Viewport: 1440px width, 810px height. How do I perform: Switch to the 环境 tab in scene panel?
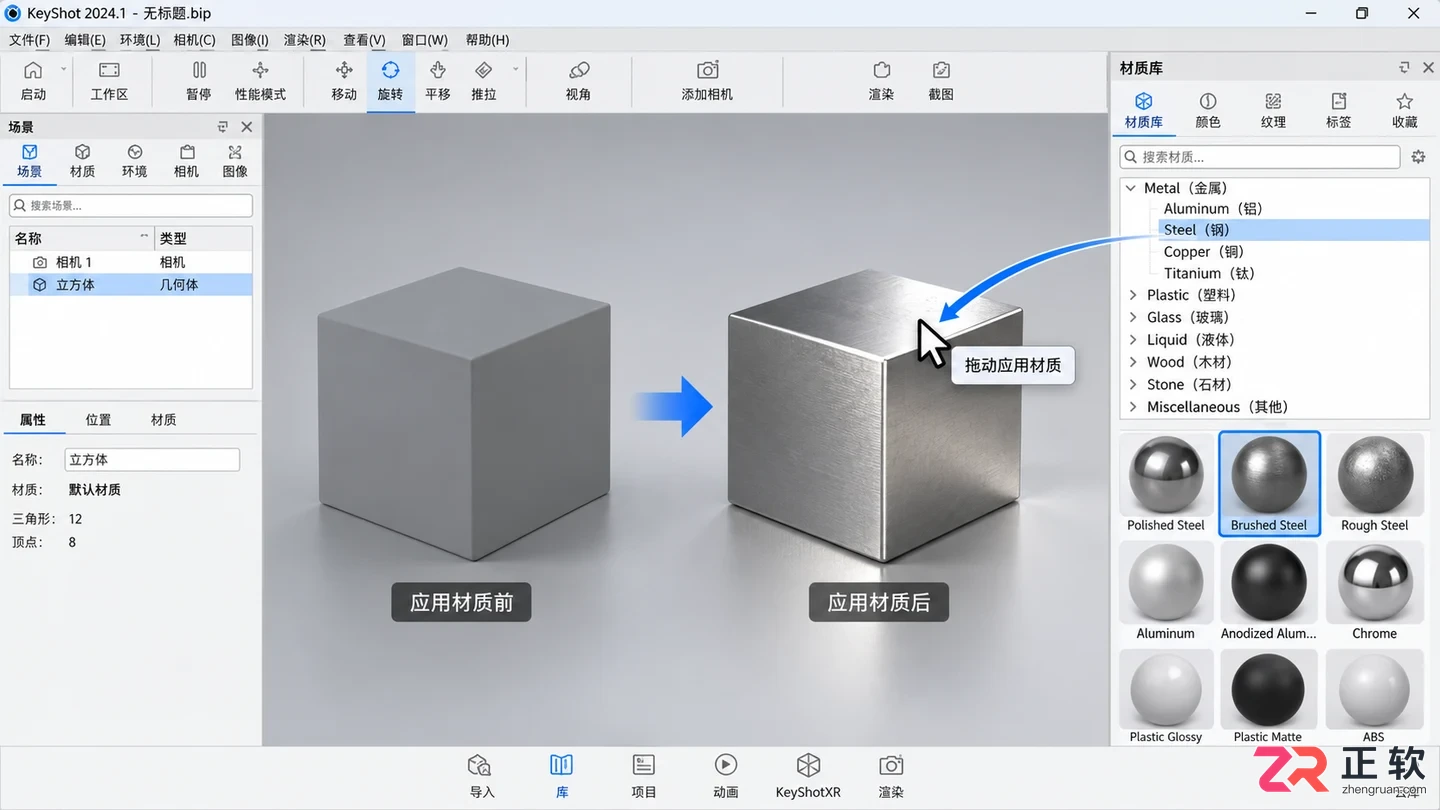tap(134, 161)
